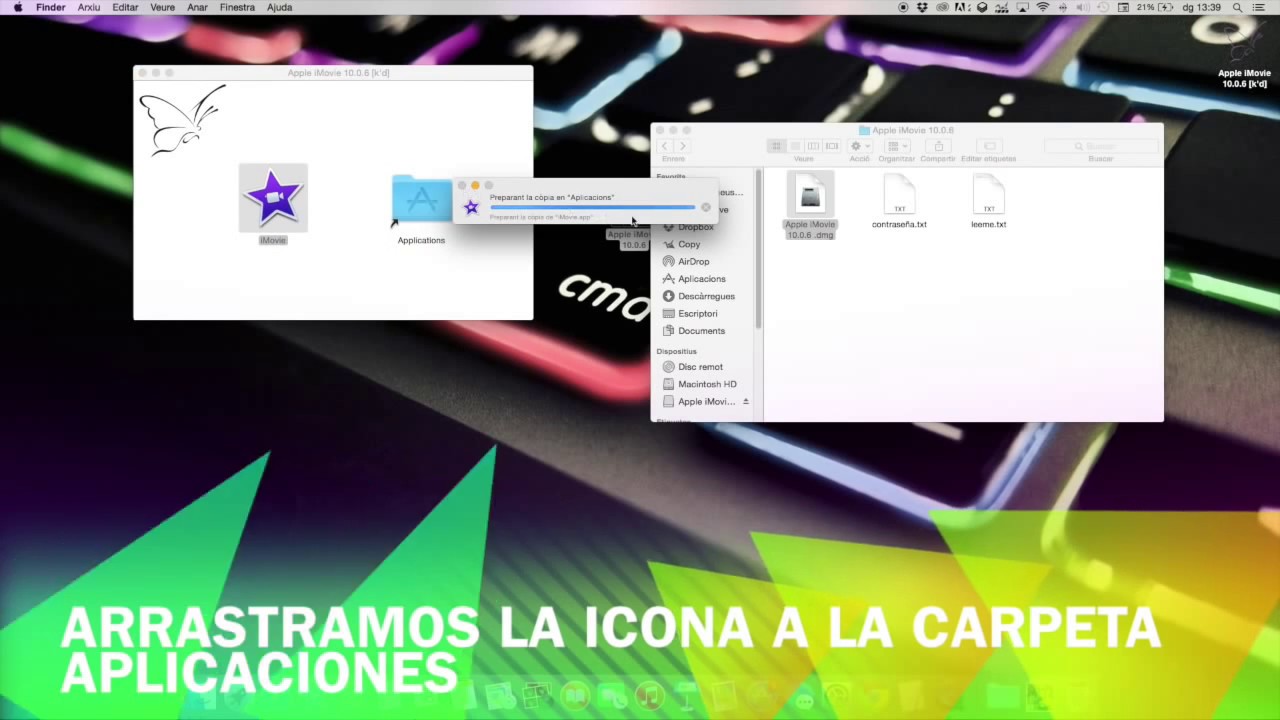The width and height of the screenshot is (1280, 720).
Task: Click the Creative Cloud icon in the menu bar
Action: coord(943,7)
